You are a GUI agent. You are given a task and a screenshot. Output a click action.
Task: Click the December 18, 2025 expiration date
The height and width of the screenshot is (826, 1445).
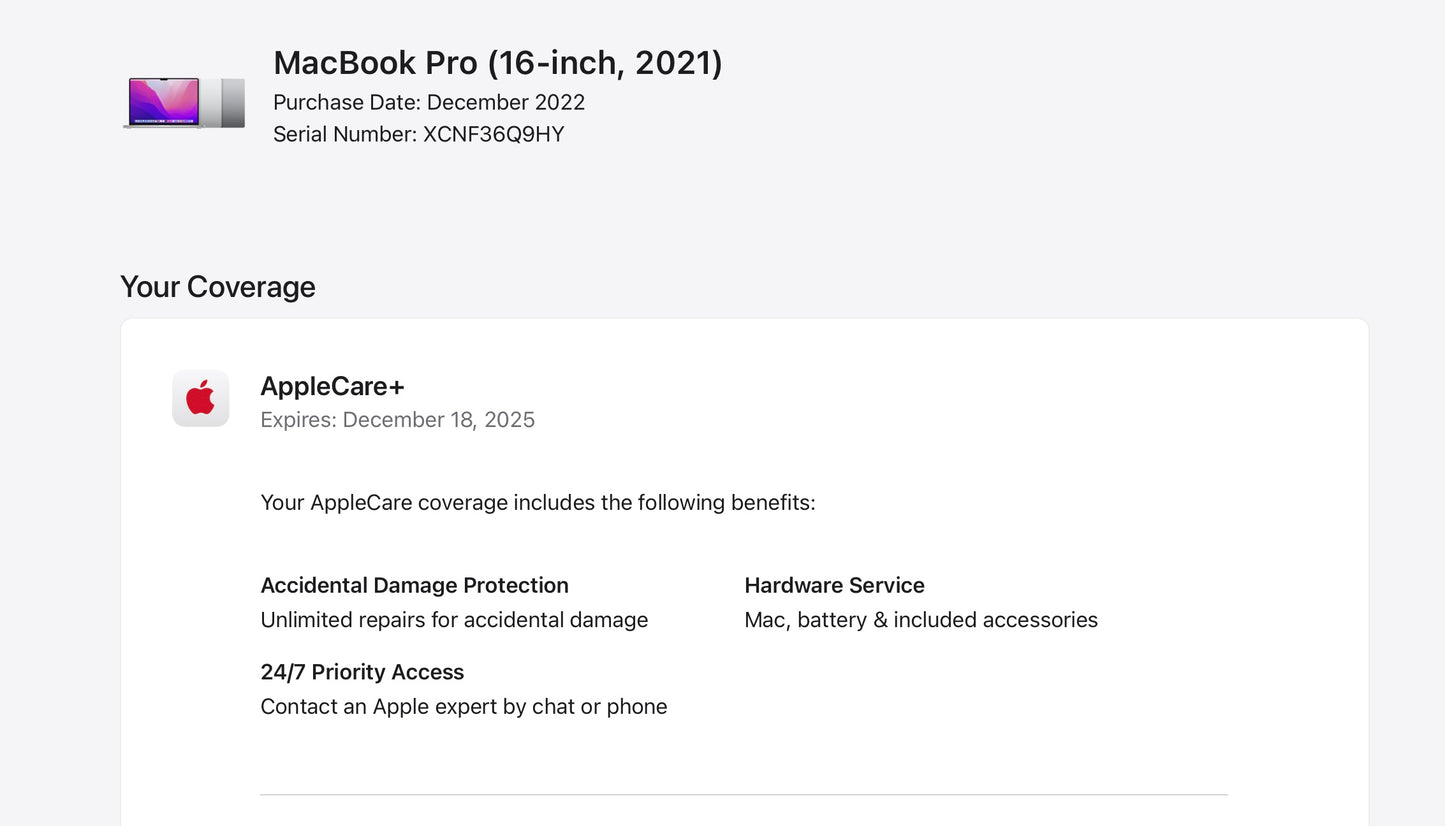point(439,420)
